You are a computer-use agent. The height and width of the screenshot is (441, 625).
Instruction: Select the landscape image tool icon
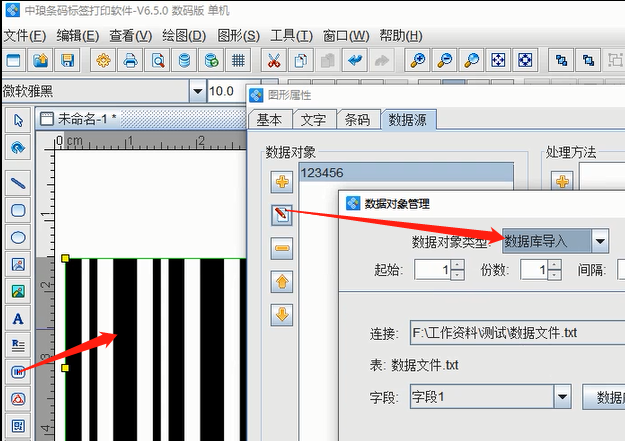18,291
